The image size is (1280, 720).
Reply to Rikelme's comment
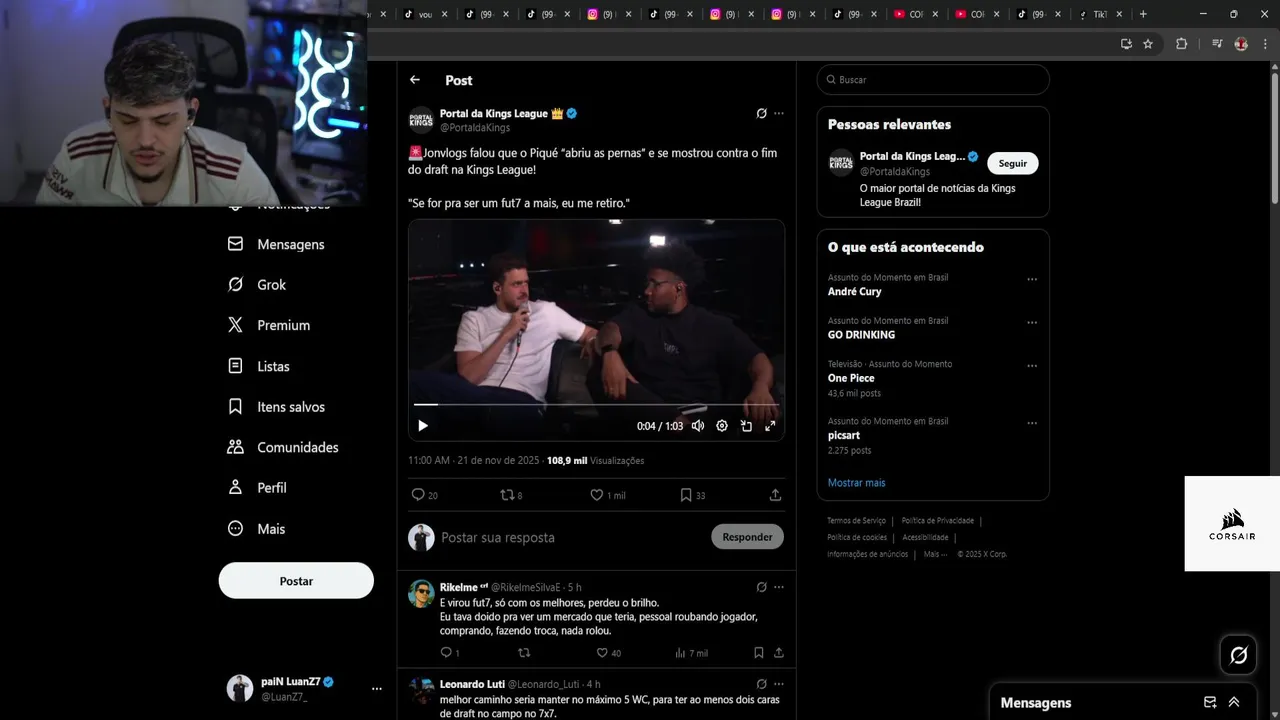click(x=450, y=653)
